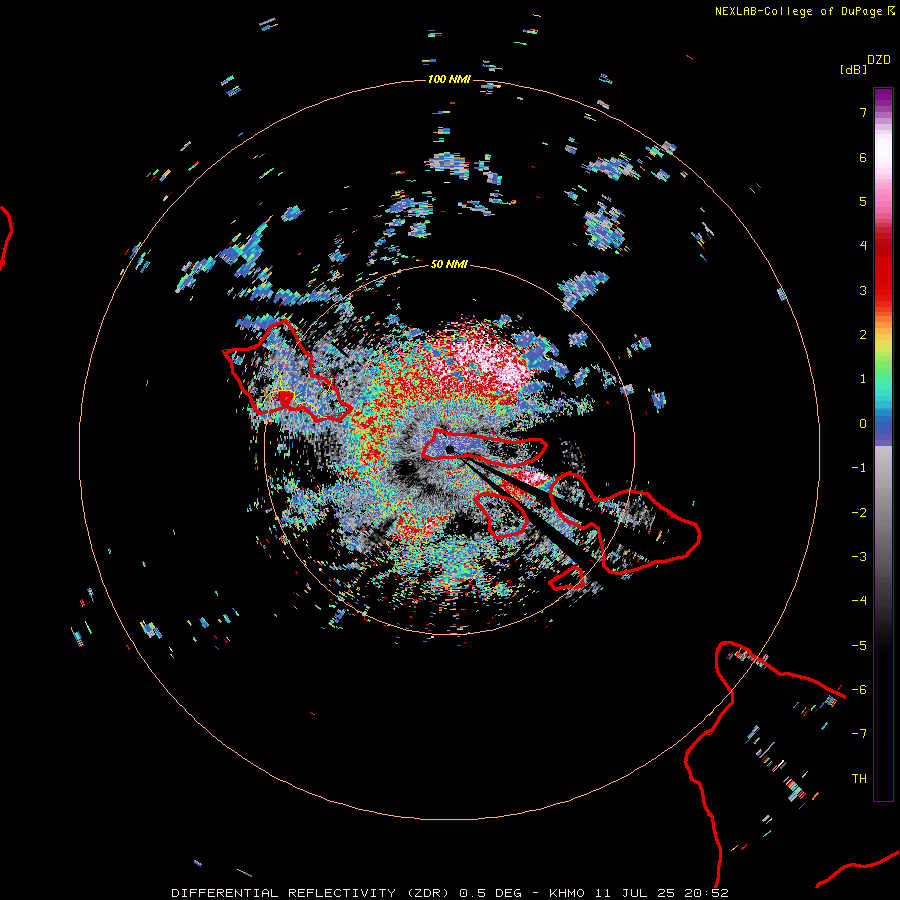Click the 1 value on color scale

[863, 379]
